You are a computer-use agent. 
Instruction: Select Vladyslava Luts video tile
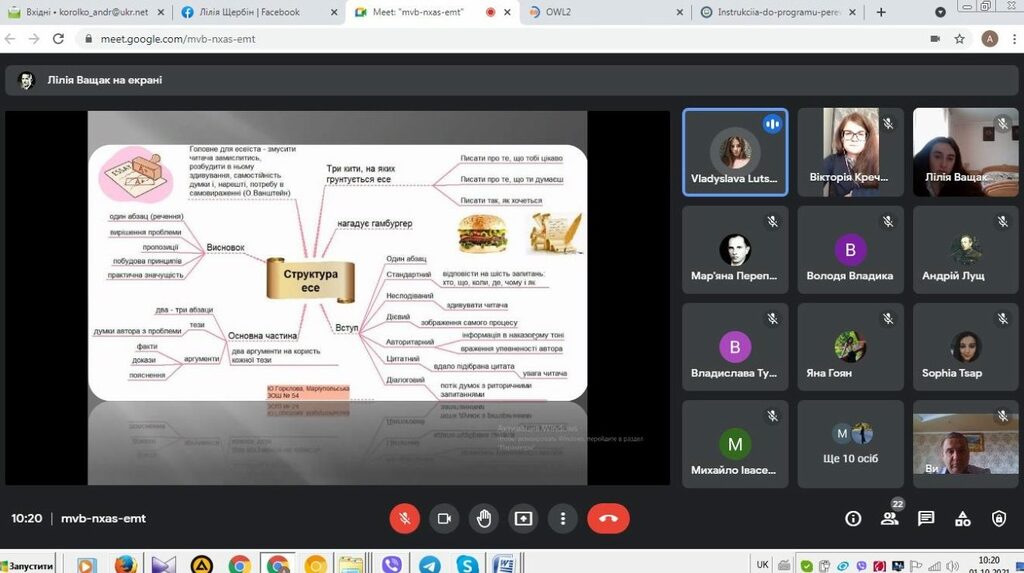(735, 152)
